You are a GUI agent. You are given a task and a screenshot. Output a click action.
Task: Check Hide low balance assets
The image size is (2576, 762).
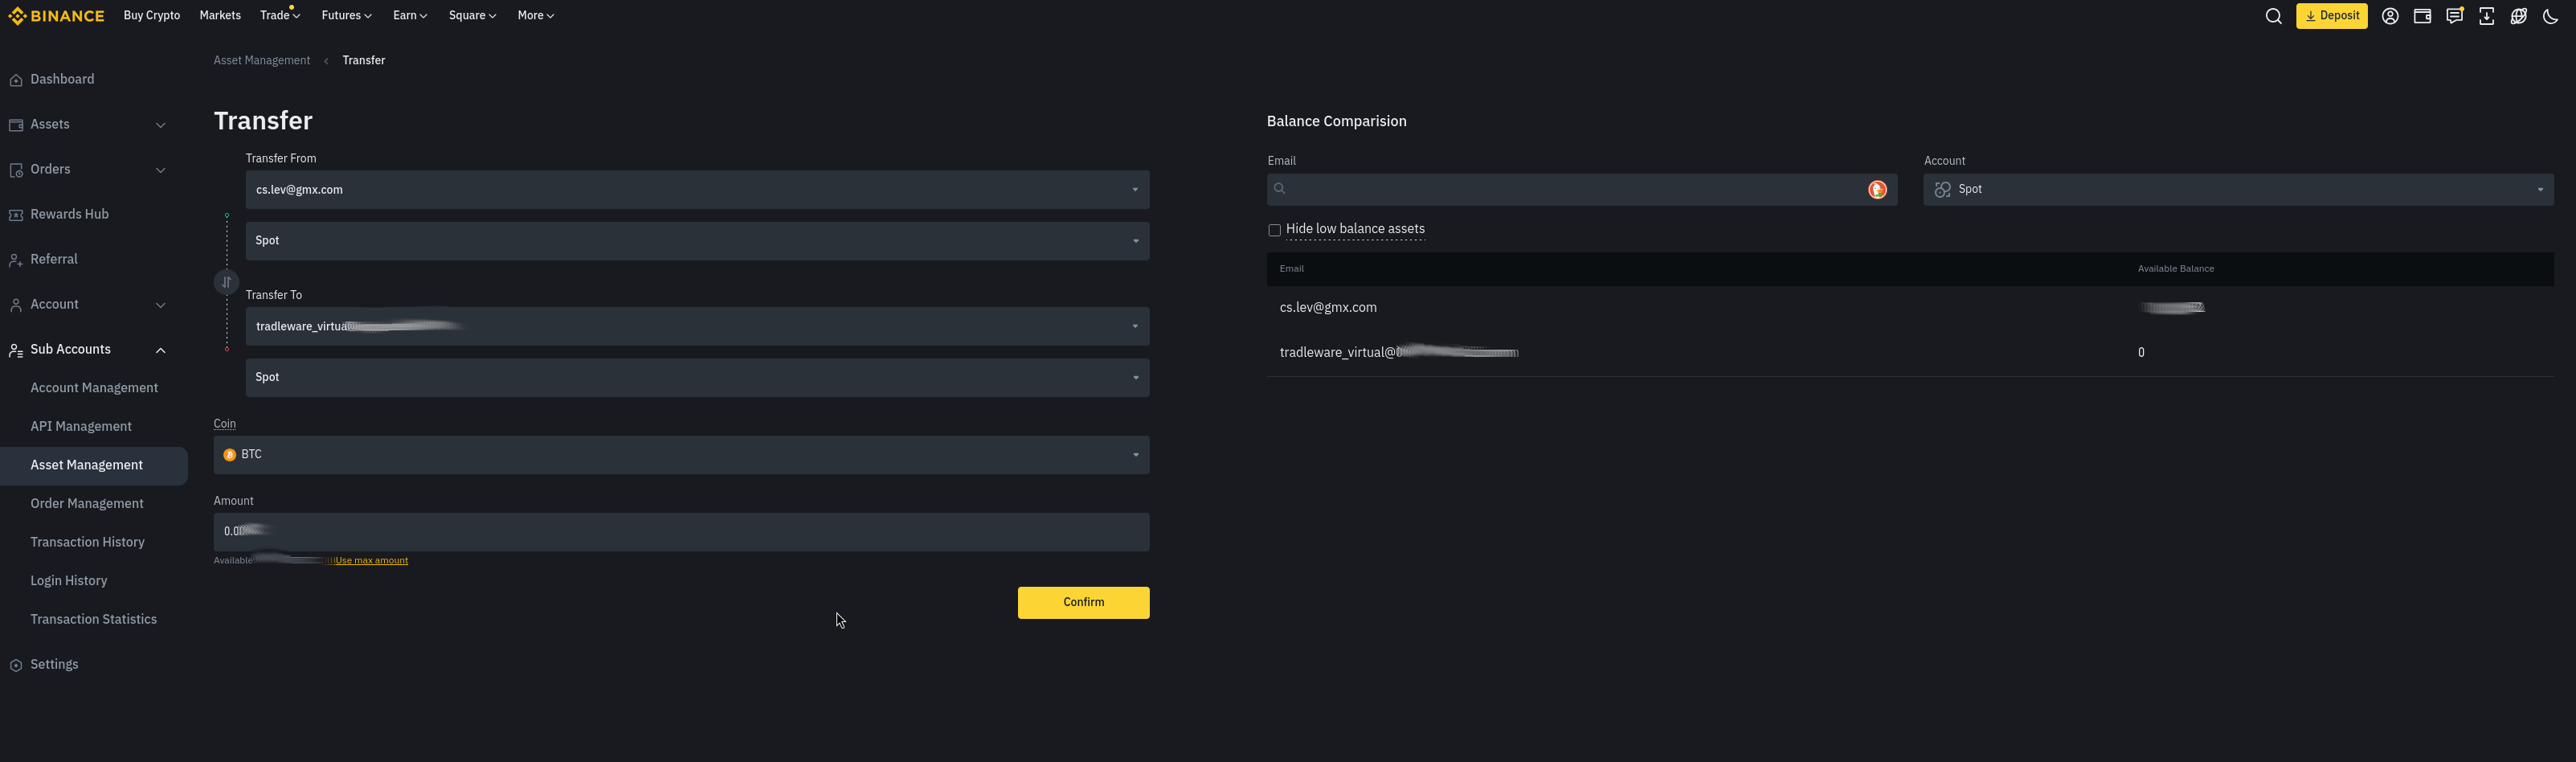[1274, 230]
